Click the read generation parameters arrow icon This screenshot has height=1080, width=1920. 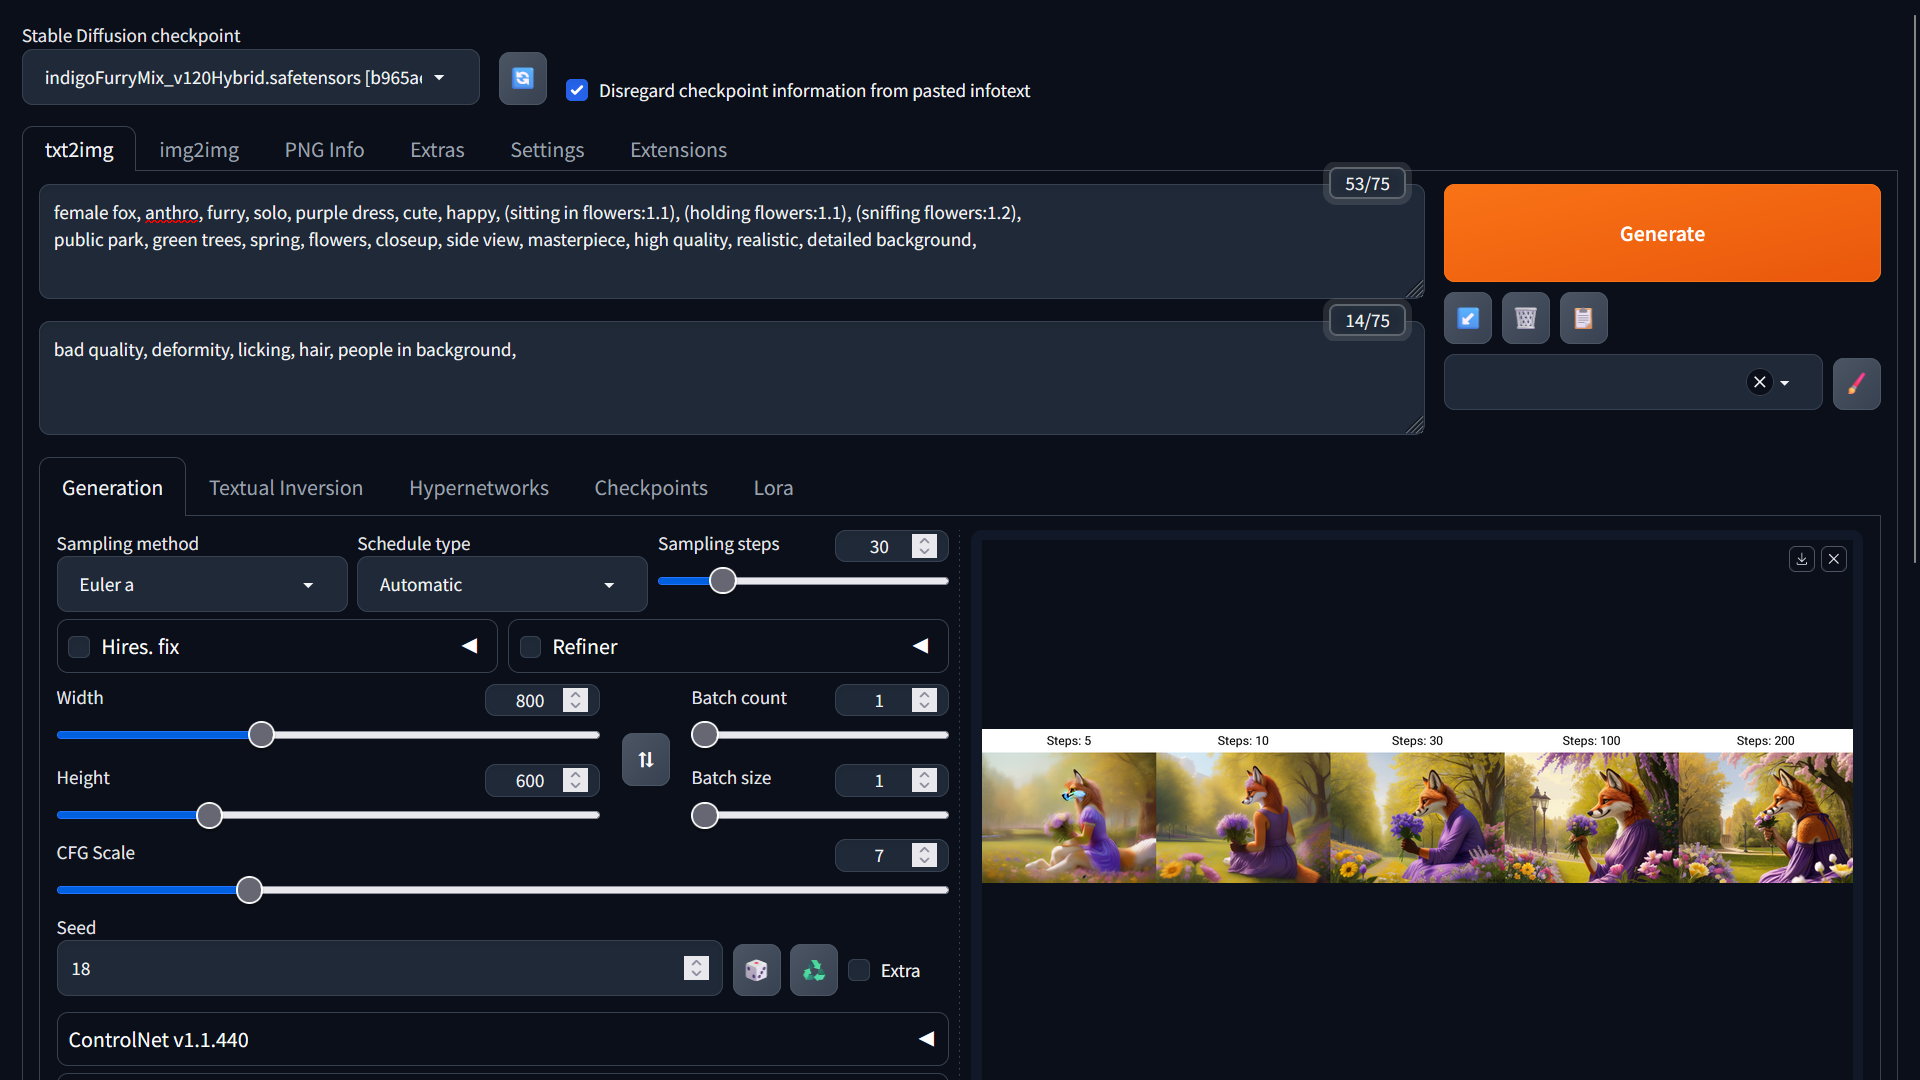[1467, 318]
